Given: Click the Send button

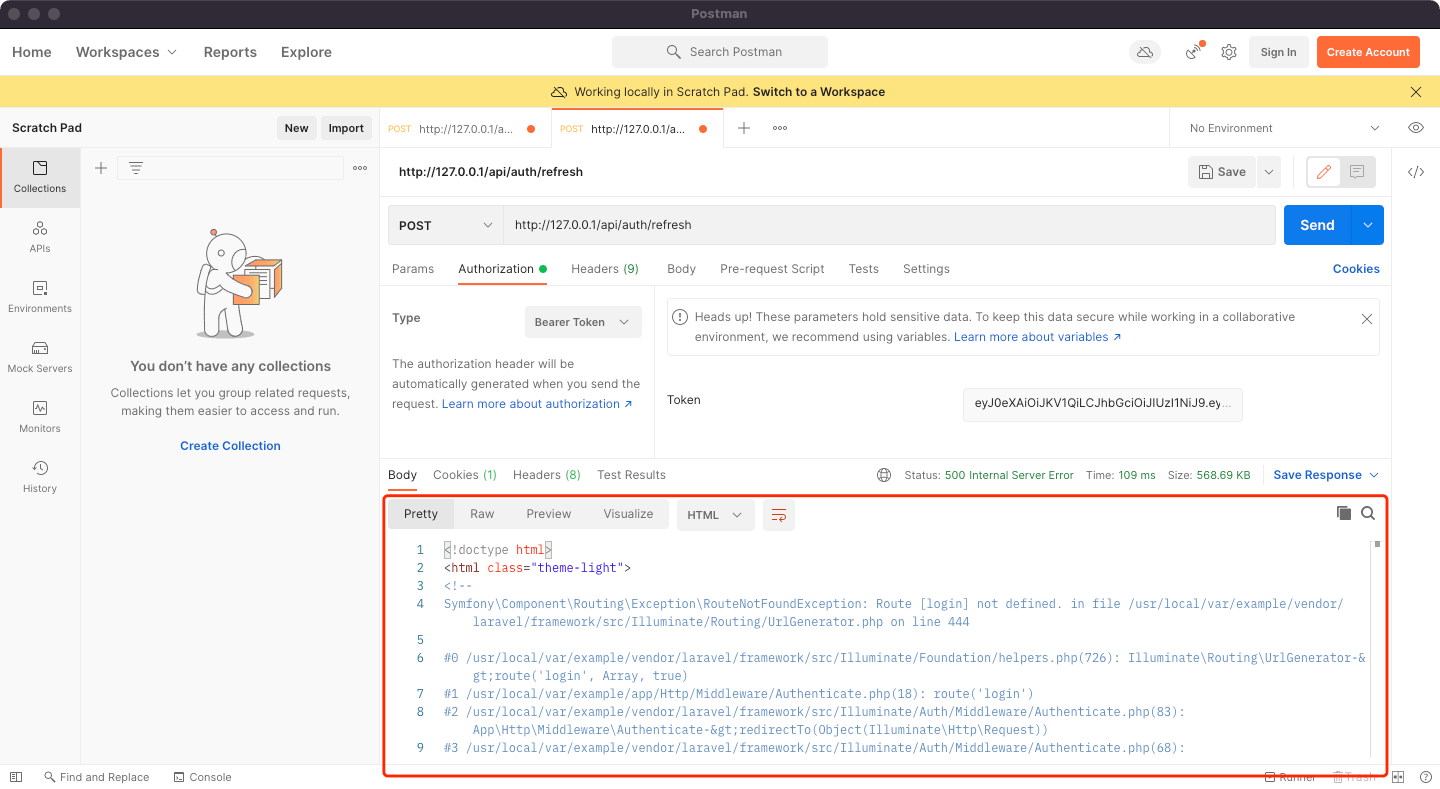Looking at the screenshot, I should [1317, 225].
